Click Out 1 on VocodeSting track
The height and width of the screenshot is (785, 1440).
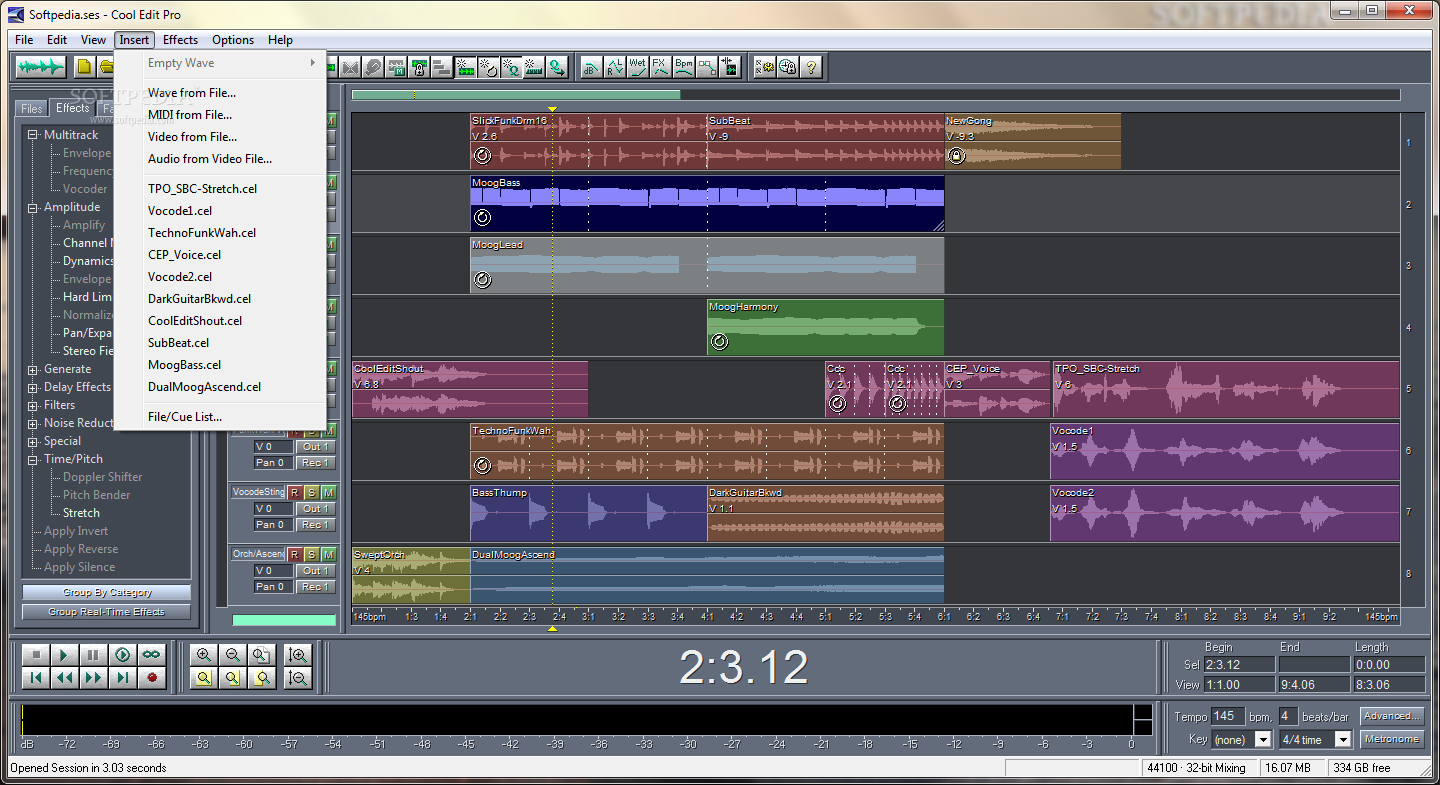tap(317, 509)
